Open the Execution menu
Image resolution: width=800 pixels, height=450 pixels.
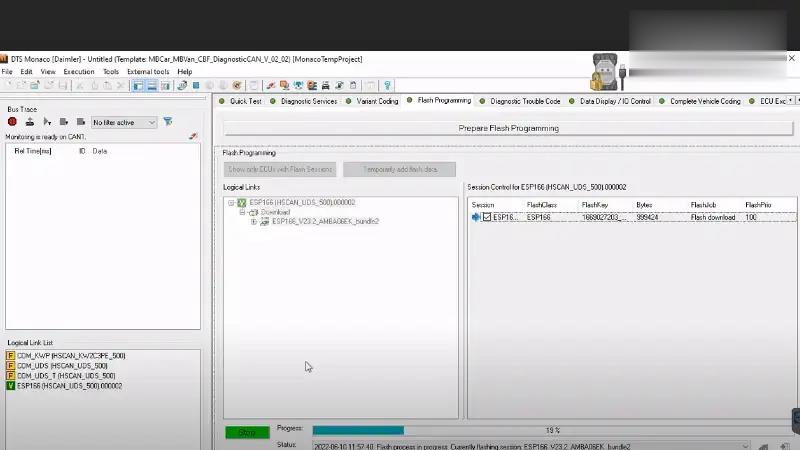pyautogui.click(x=79, y=72)
